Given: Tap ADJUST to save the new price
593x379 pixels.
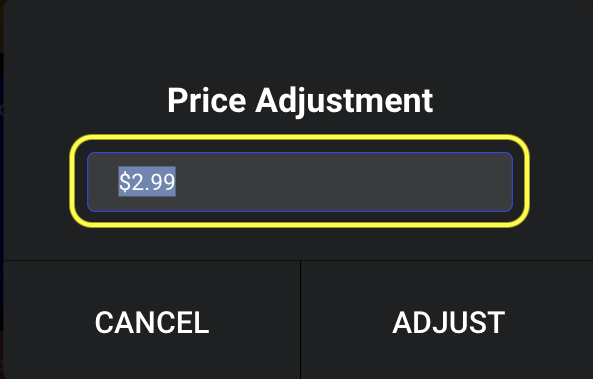Looking at the screenshot, I should pos(448,322).
